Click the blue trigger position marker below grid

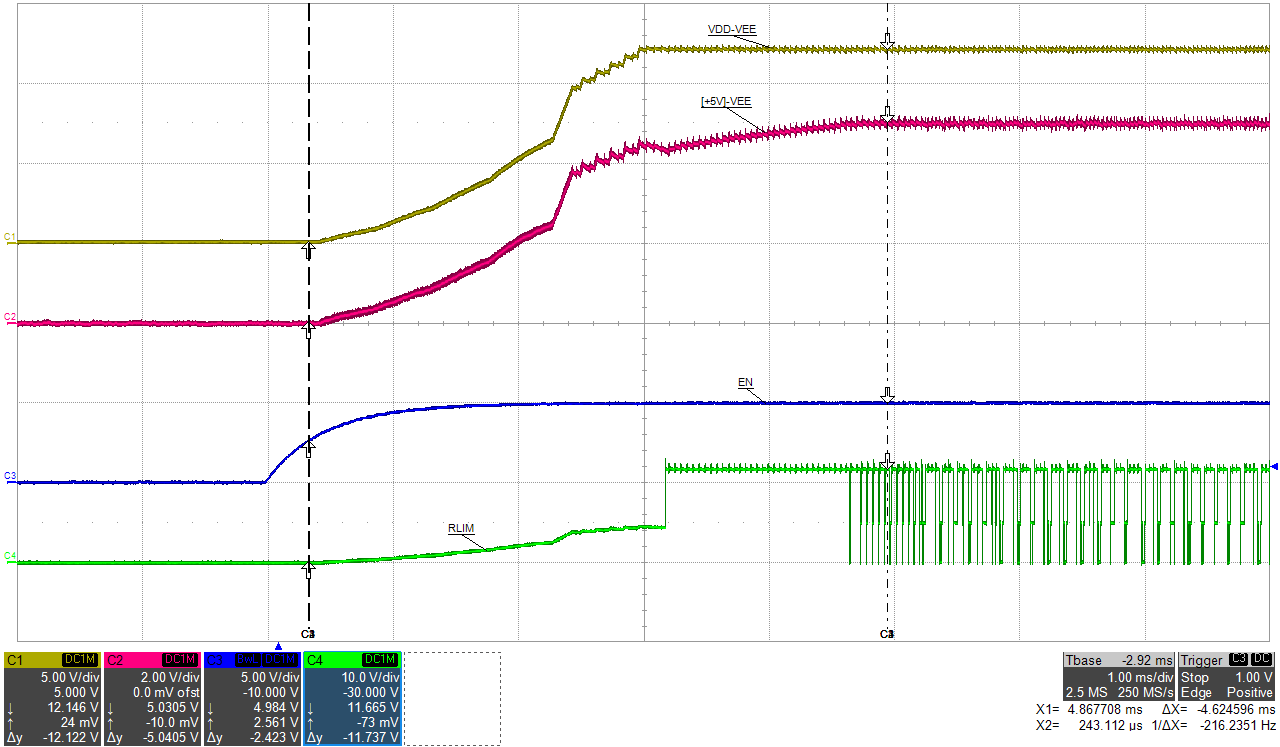278,647
